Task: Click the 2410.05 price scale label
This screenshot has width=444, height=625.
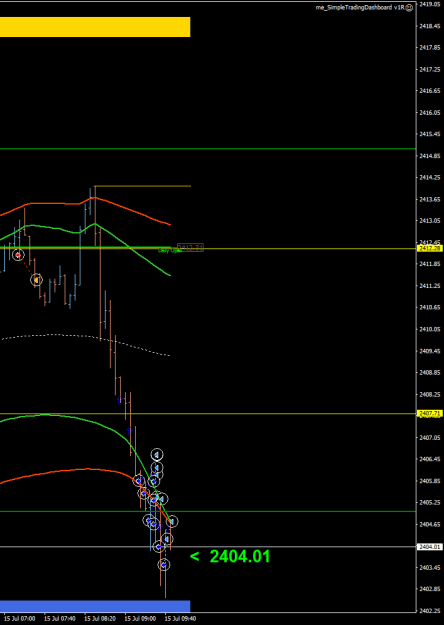Action: point(428,329)
